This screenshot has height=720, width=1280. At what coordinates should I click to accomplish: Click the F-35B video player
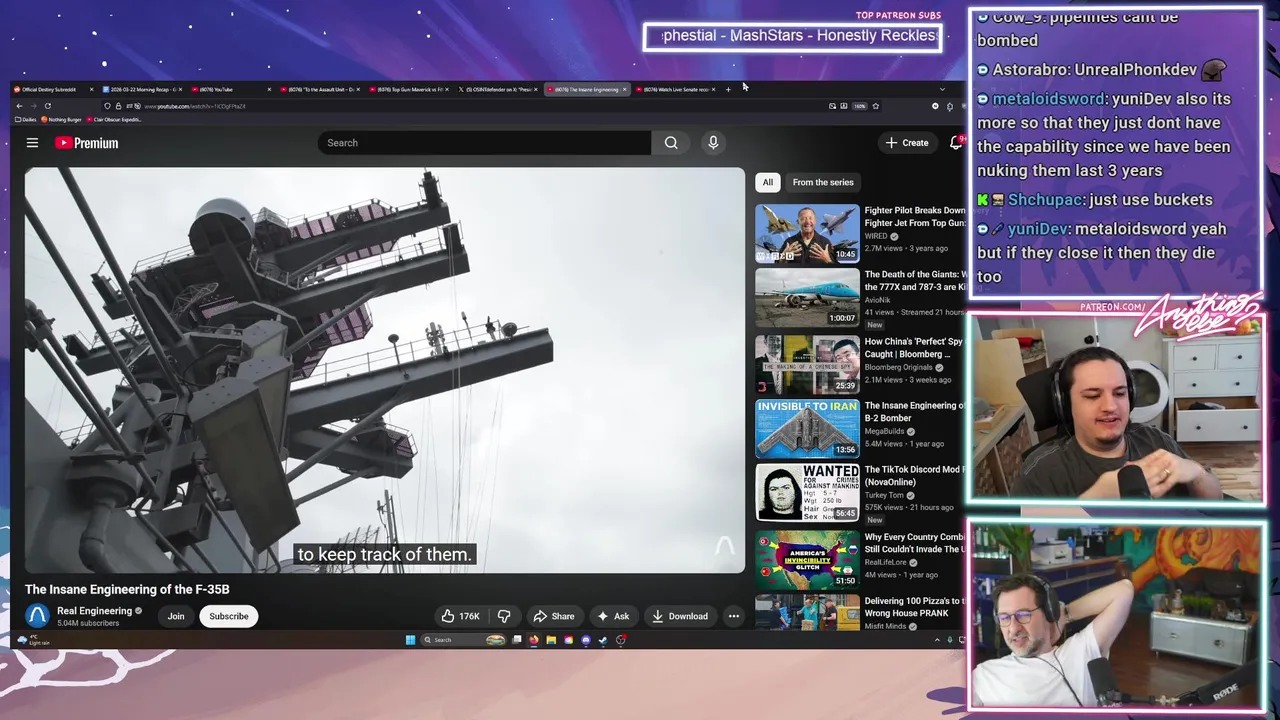point(385,371)
